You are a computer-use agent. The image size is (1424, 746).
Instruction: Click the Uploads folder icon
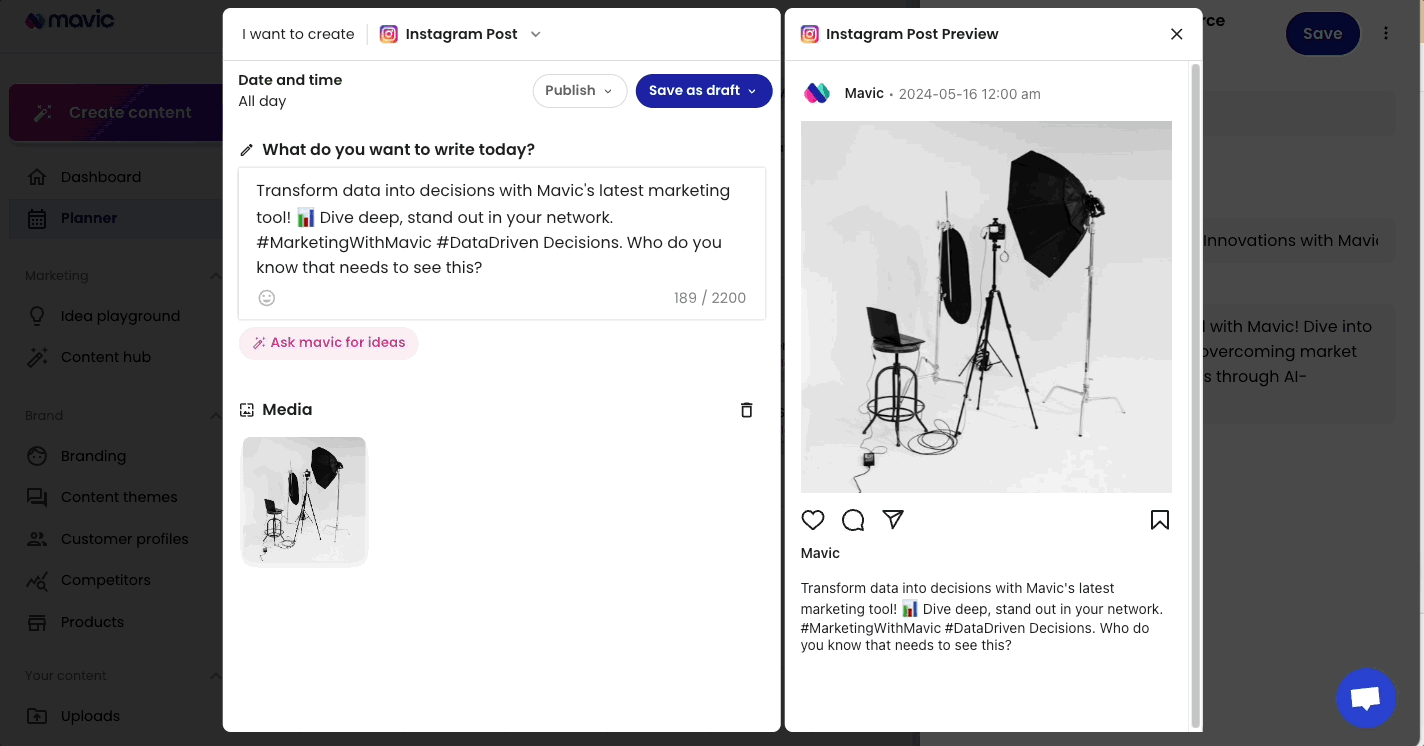pos(37,716)
